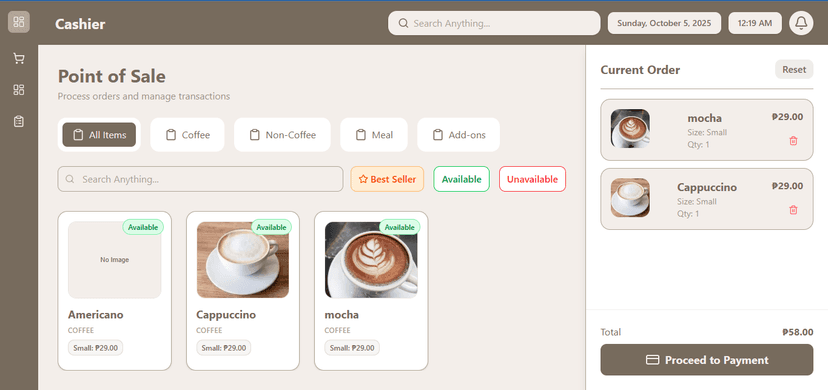This screenshot has height=390, width=828.
Task: Select the mocha product image
Action: coord(371,260)
